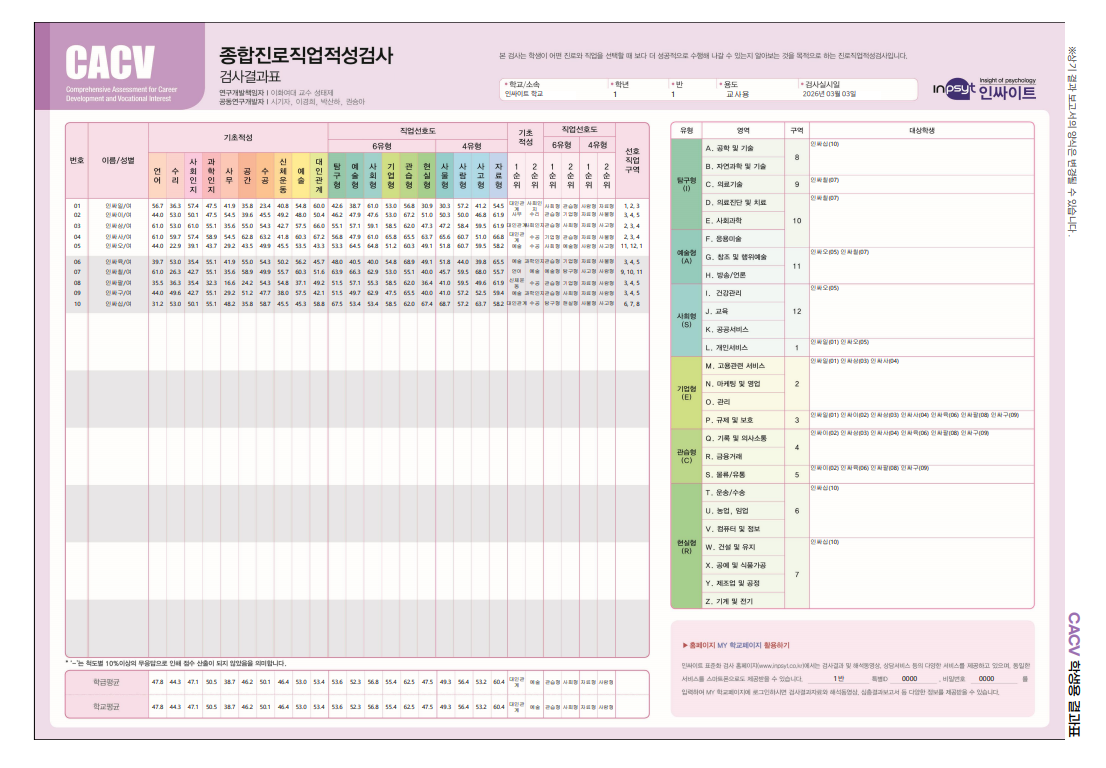The width and height of the screenshot is (1106, 768).
Task: Click the CACV logo in the header
Action: (x=110, y=62)
